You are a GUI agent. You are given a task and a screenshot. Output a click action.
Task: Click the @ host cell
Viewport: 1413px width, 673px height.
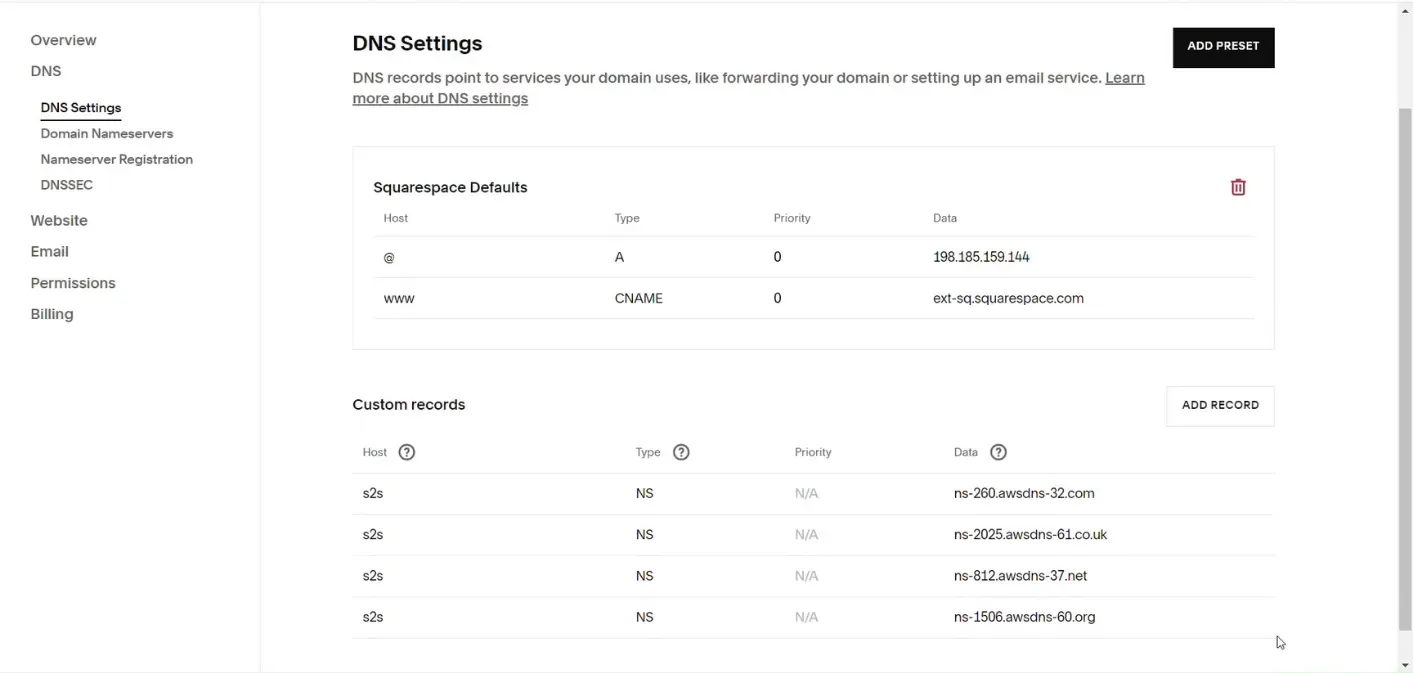click(x=389, y=257)
